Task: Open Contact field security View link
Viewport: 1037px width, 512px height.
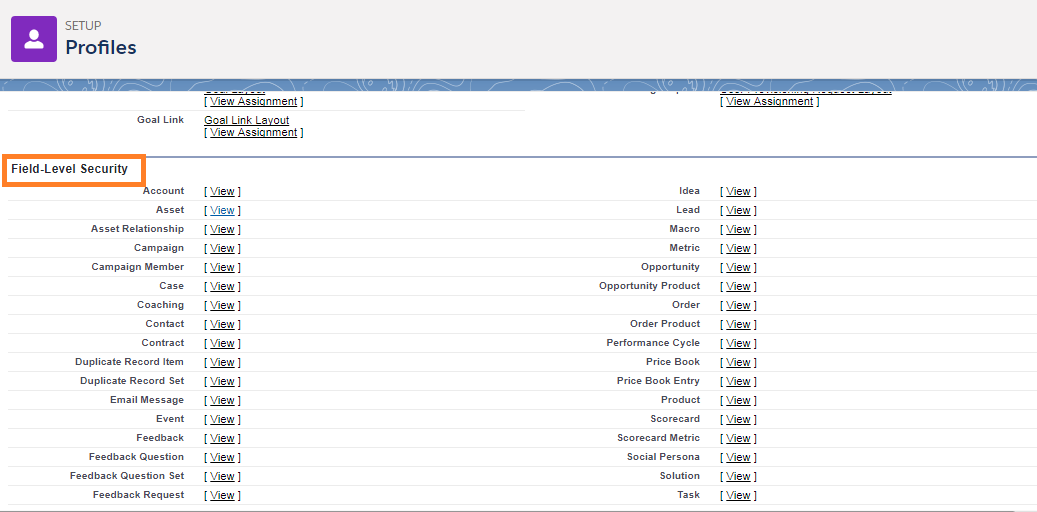Action: pos(222,324)
